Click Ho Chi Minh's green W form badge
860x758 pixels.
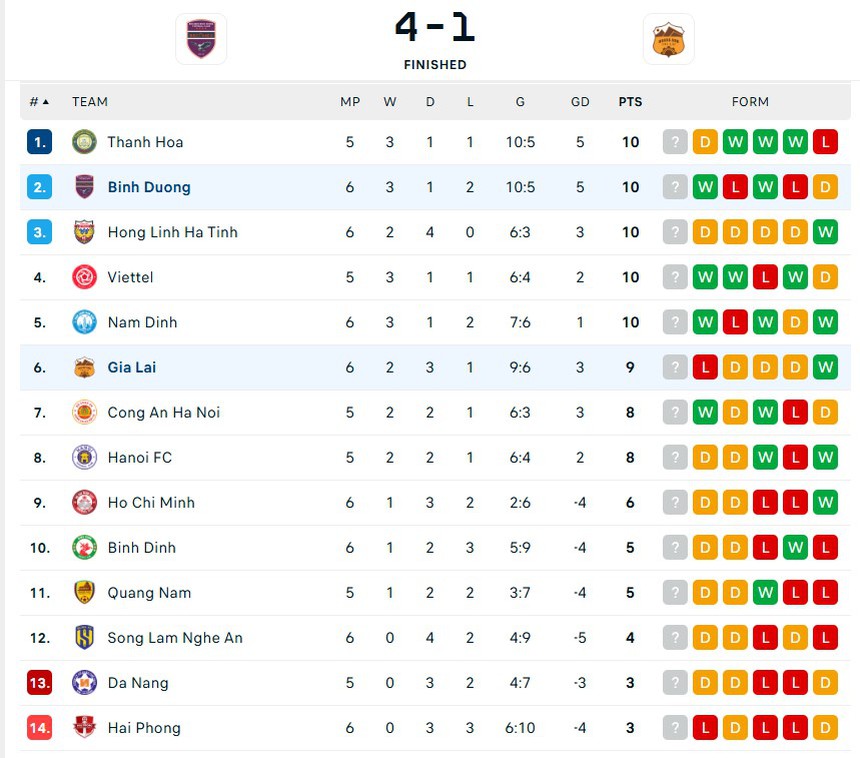tap(825, 502)
